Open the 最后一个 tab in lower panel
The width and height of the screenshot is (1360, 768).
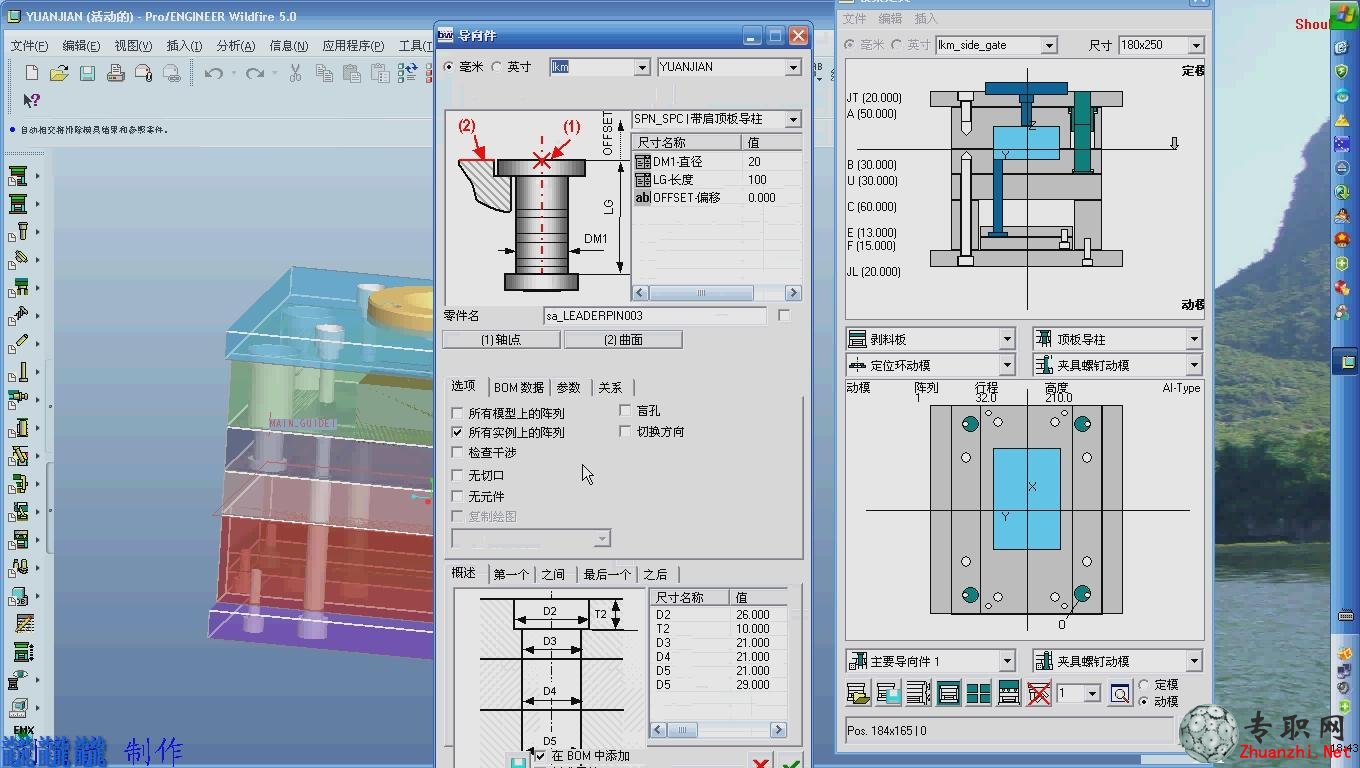(607, 574)
